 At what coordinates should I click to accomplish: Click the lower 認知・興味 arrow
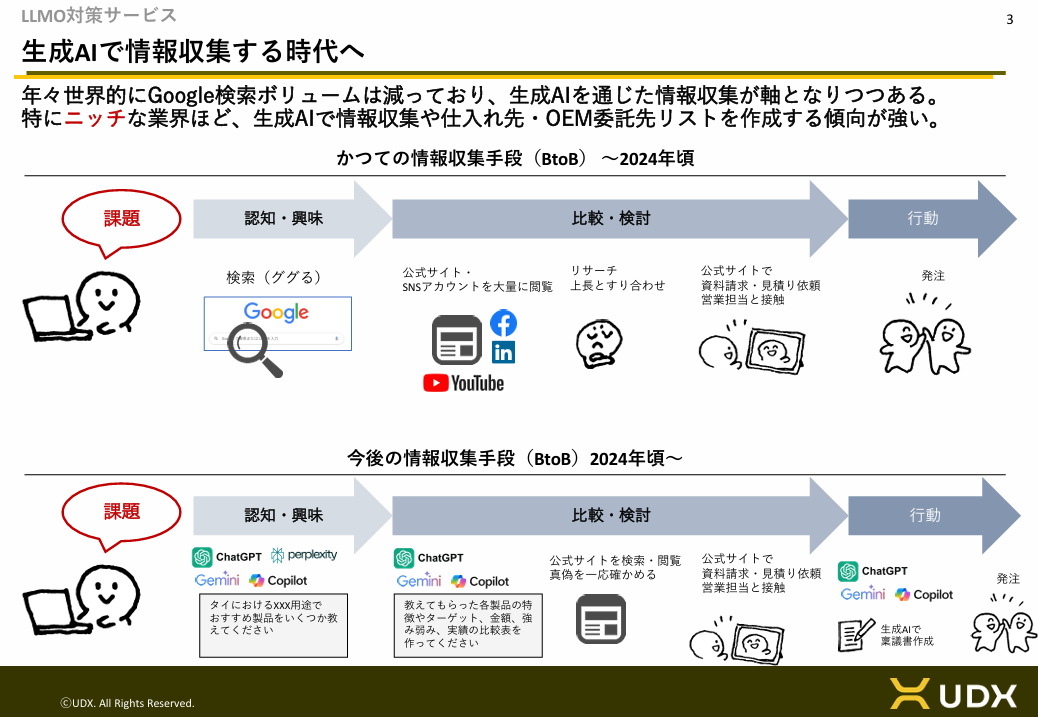coord(290,515)
